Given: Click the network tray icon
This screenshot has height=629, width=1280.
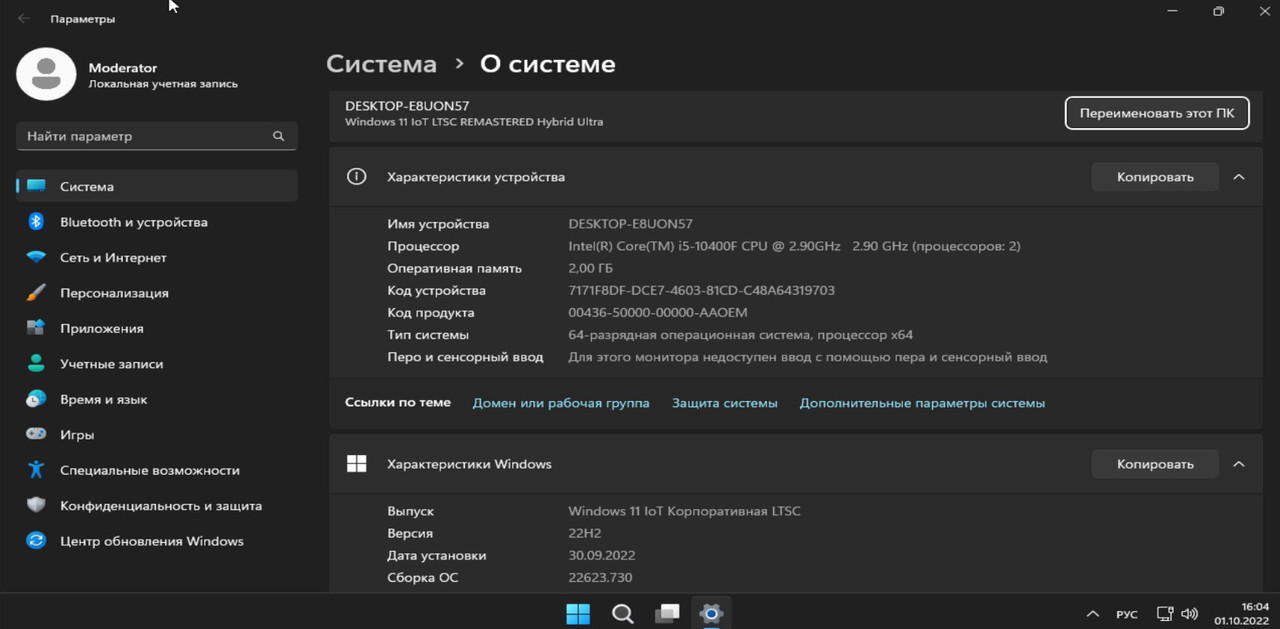Looking at the screenshot, I should 1165,614.
